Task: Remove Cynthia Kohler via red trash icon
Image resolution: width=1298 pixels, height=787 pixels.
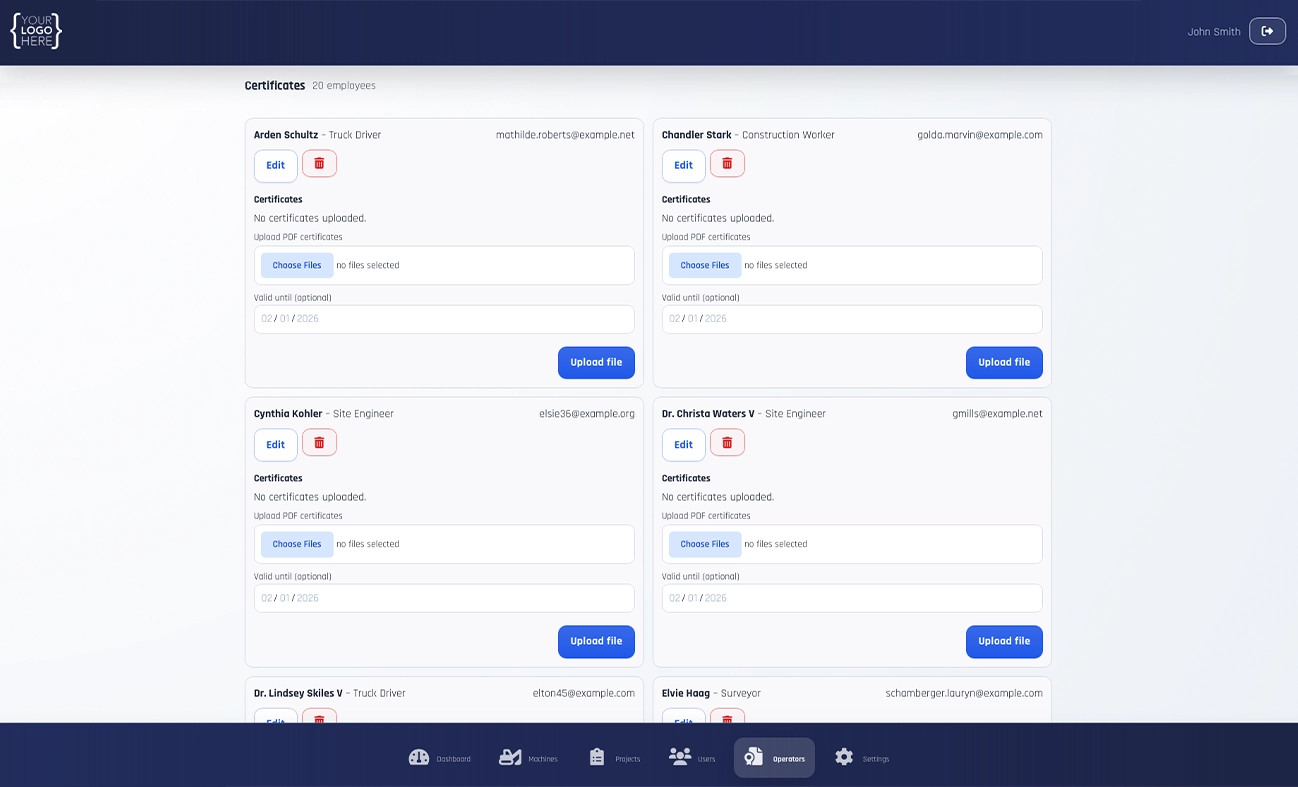Action: point(319,443)
